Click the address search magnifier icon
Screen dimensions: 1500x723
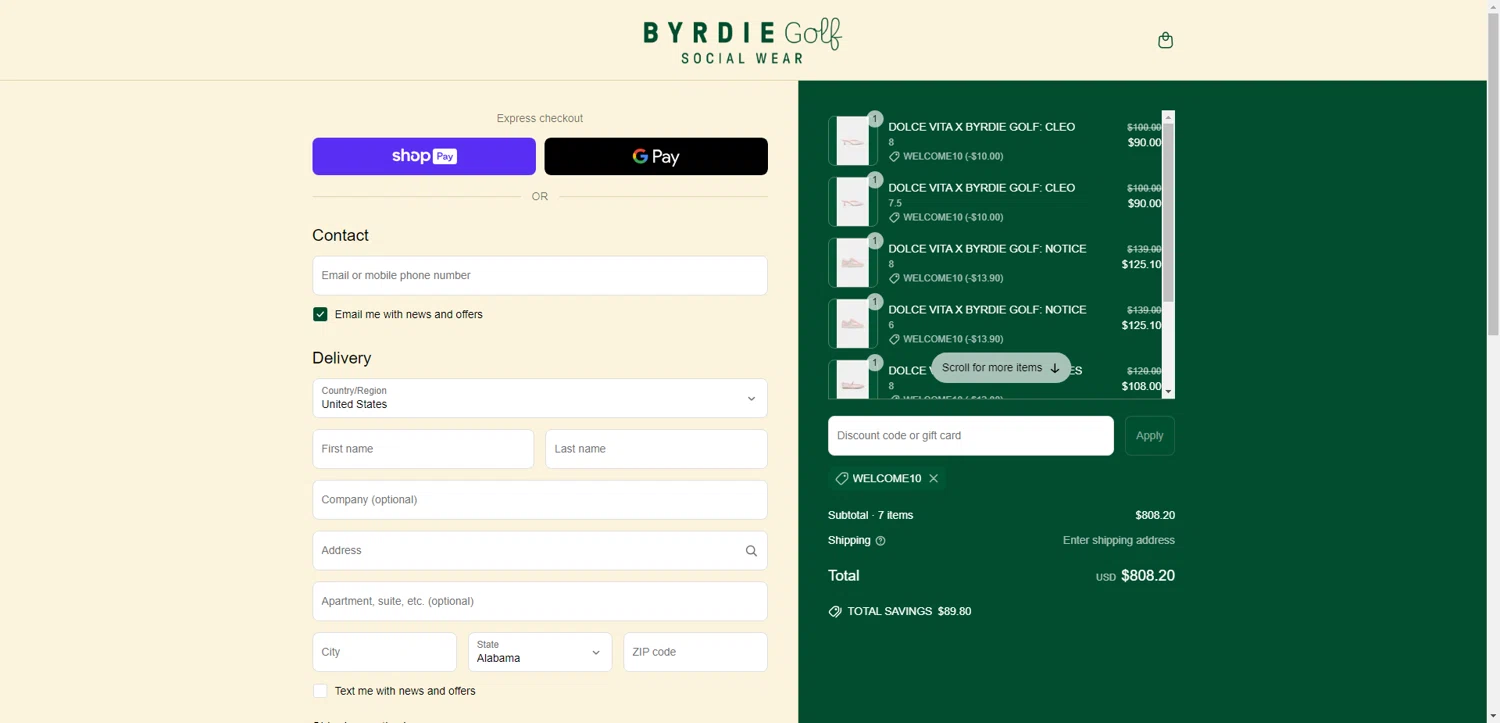click(751, 551)
